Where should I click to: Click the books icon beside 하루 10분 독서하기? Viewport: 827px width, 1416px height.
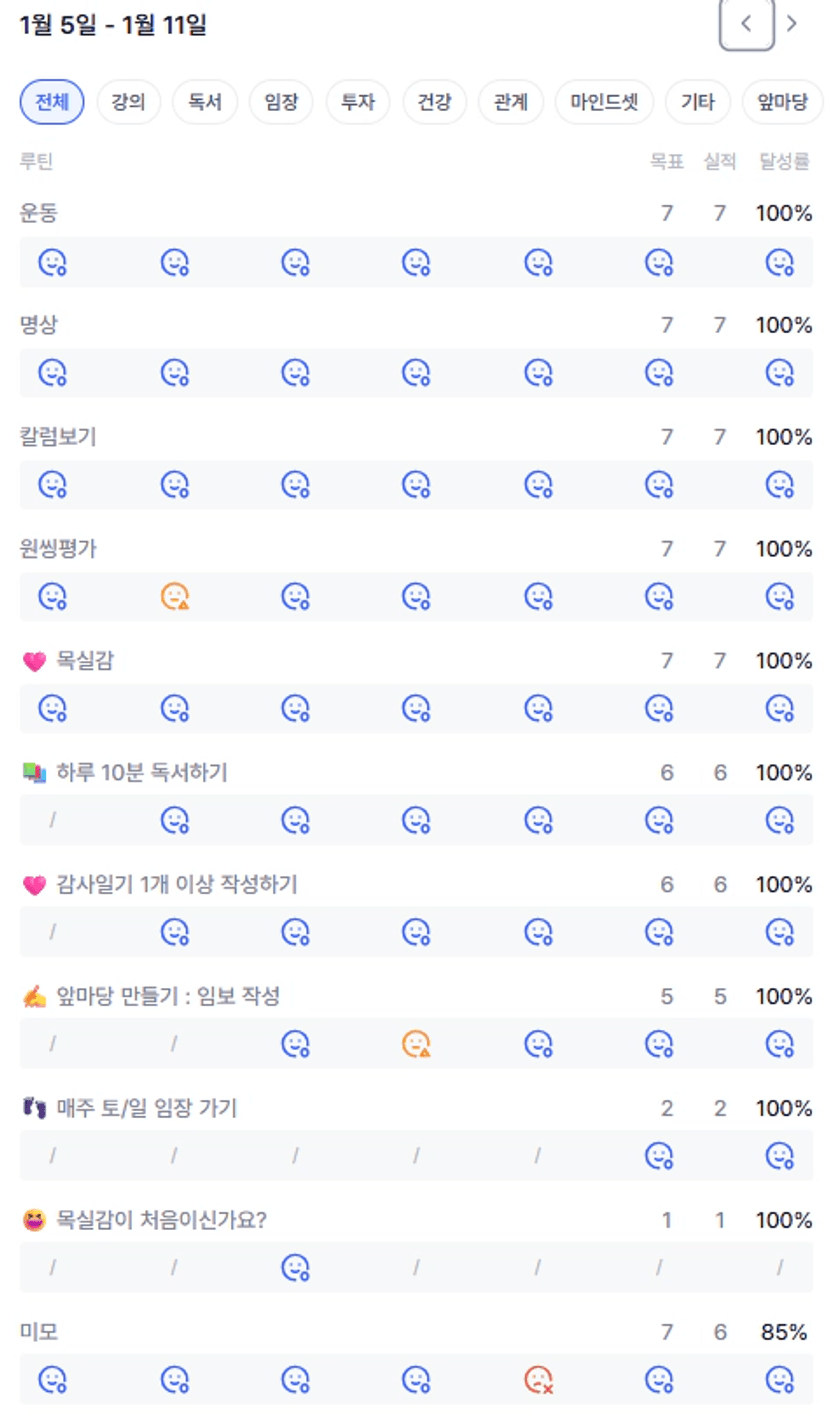tap(33, 773)
